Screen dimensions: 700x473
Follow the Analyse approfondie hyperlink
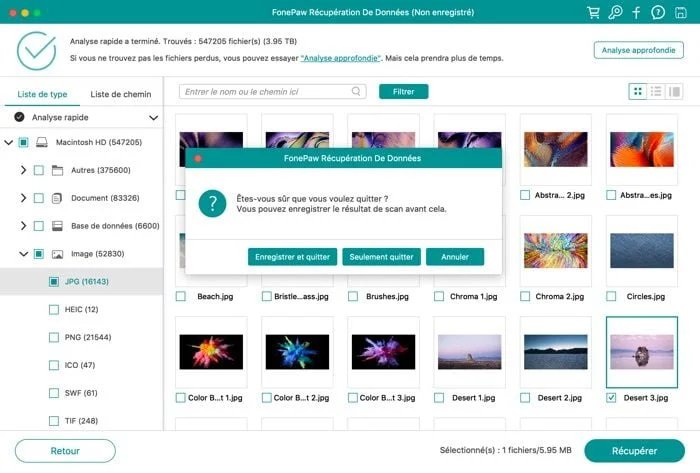(x=341, y=58)
